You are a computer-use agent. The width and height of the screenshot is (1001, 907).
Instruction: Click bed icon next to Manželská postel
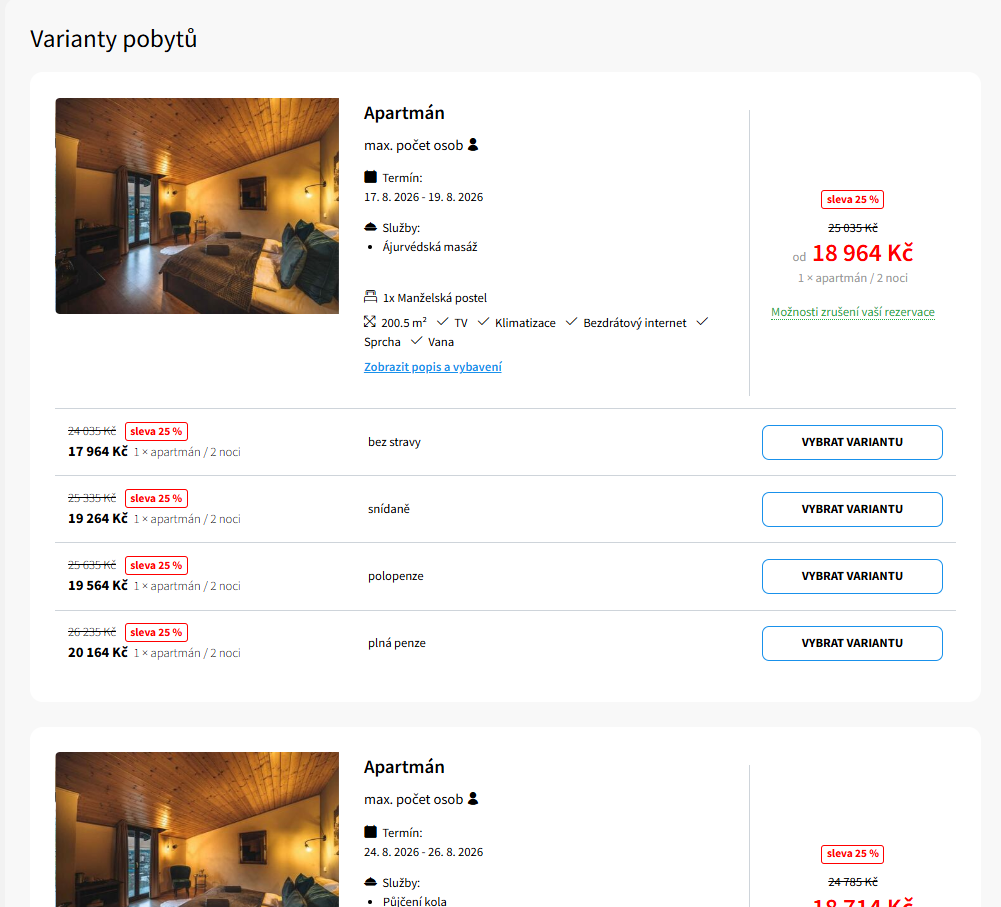[370, 296]
